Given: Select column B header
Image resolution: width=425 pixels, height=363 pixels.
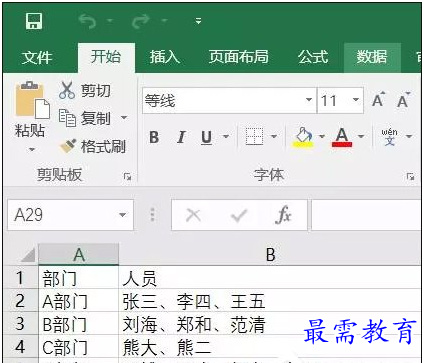Looking at the screenshot, I should pos(270,255).
